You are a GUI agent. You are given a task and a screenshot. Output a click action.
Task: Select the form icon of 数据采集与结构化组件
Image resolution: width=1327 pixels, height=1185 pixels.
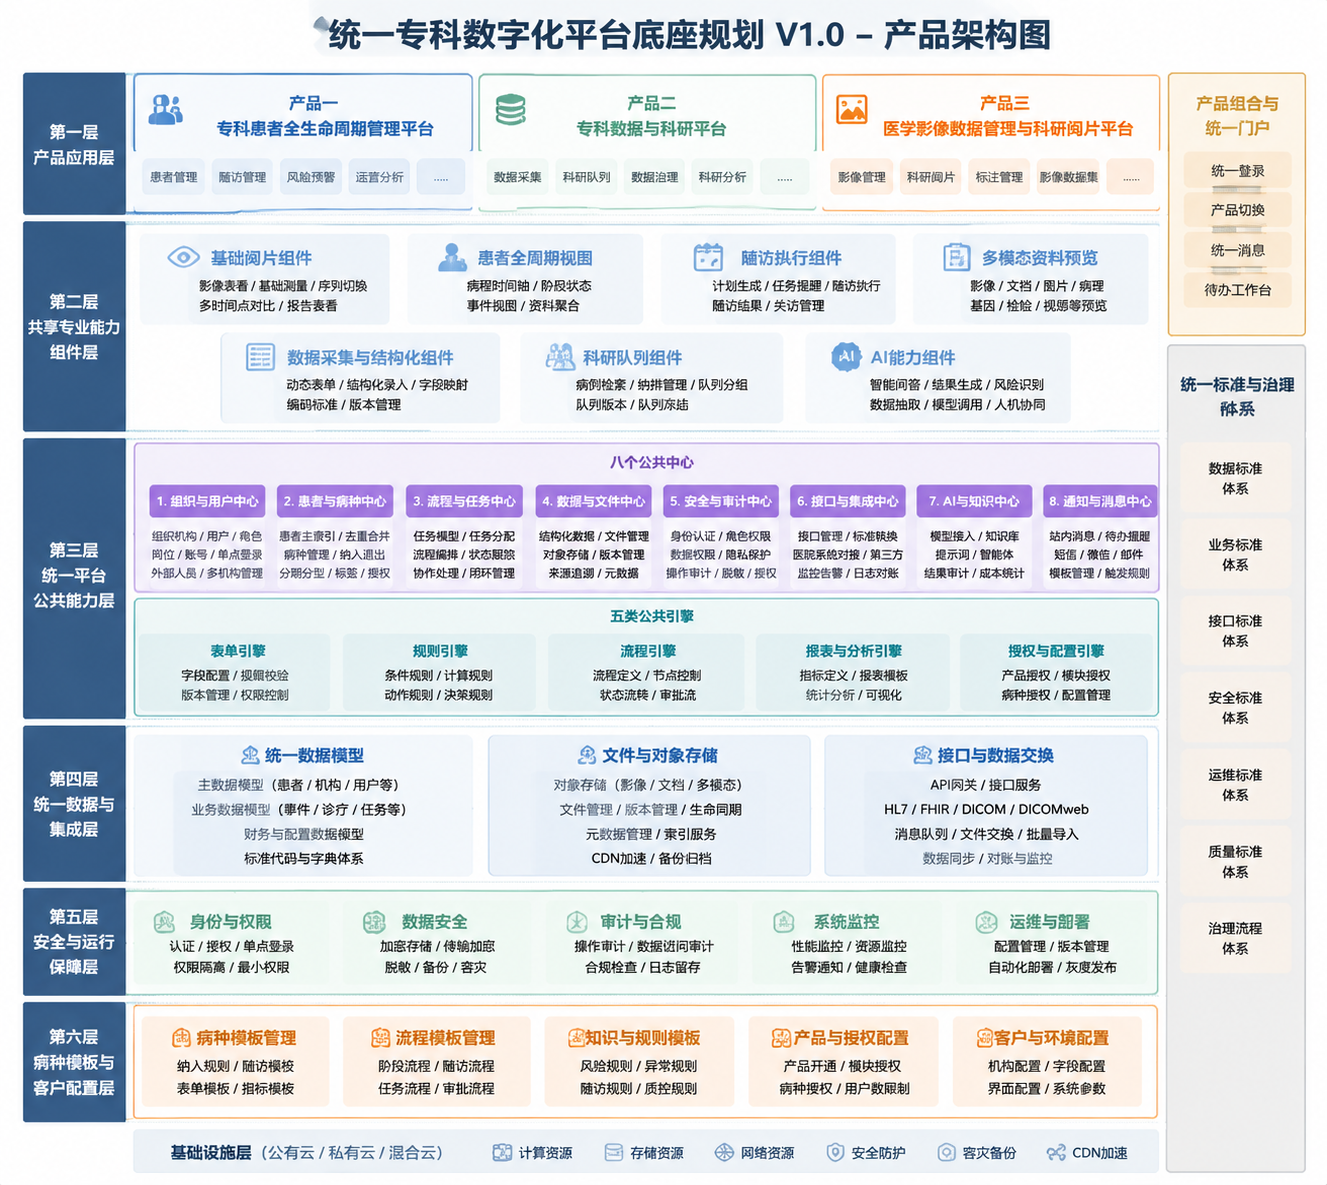point(260,357)
